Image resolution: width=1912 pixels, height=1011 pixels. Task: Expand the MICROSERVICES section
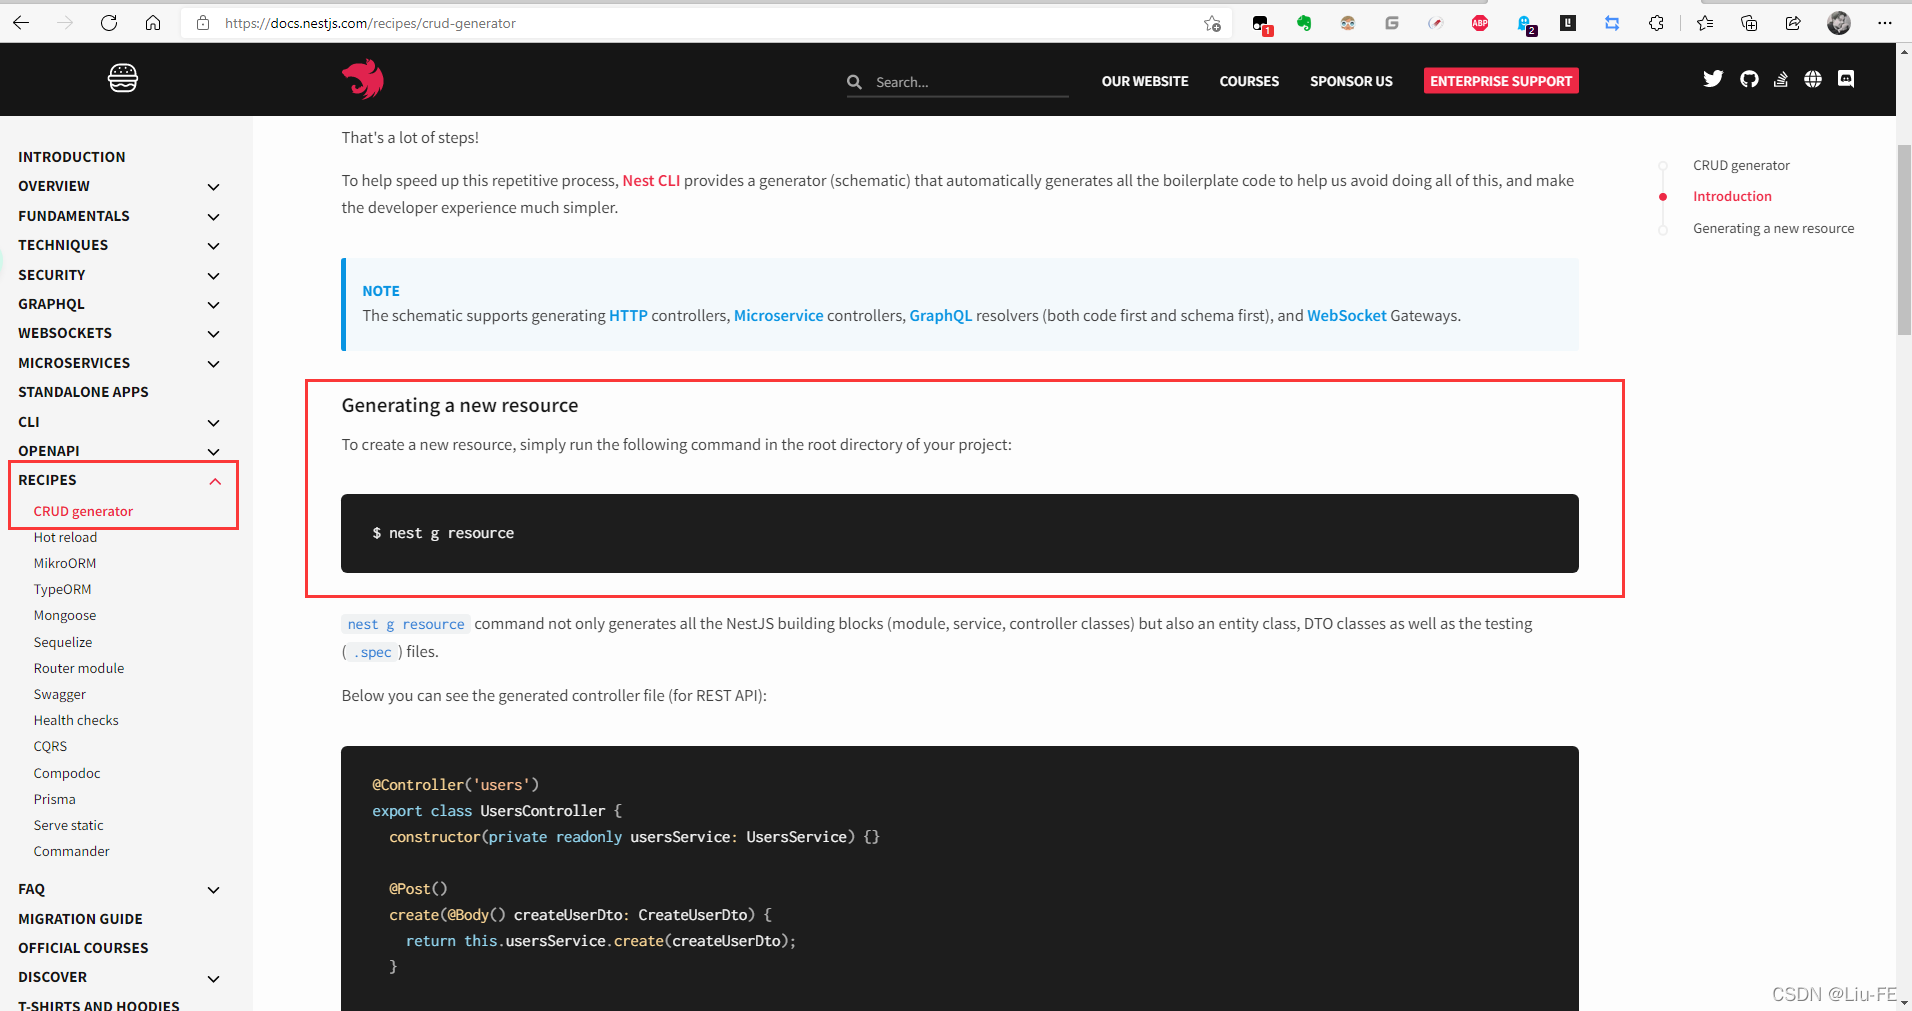pyautogui.click(x=213, y=364)
